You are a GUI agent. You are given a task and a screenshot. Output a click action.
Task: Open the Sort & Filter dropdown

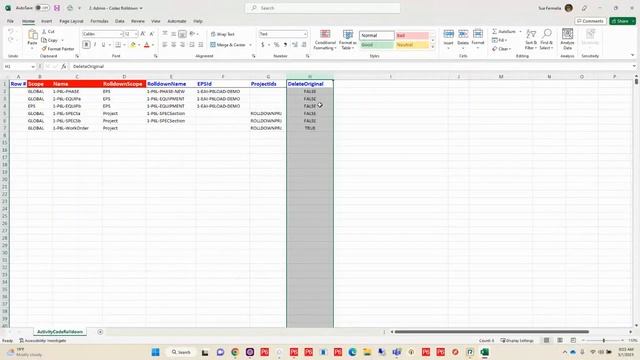(x=531, y=40)
